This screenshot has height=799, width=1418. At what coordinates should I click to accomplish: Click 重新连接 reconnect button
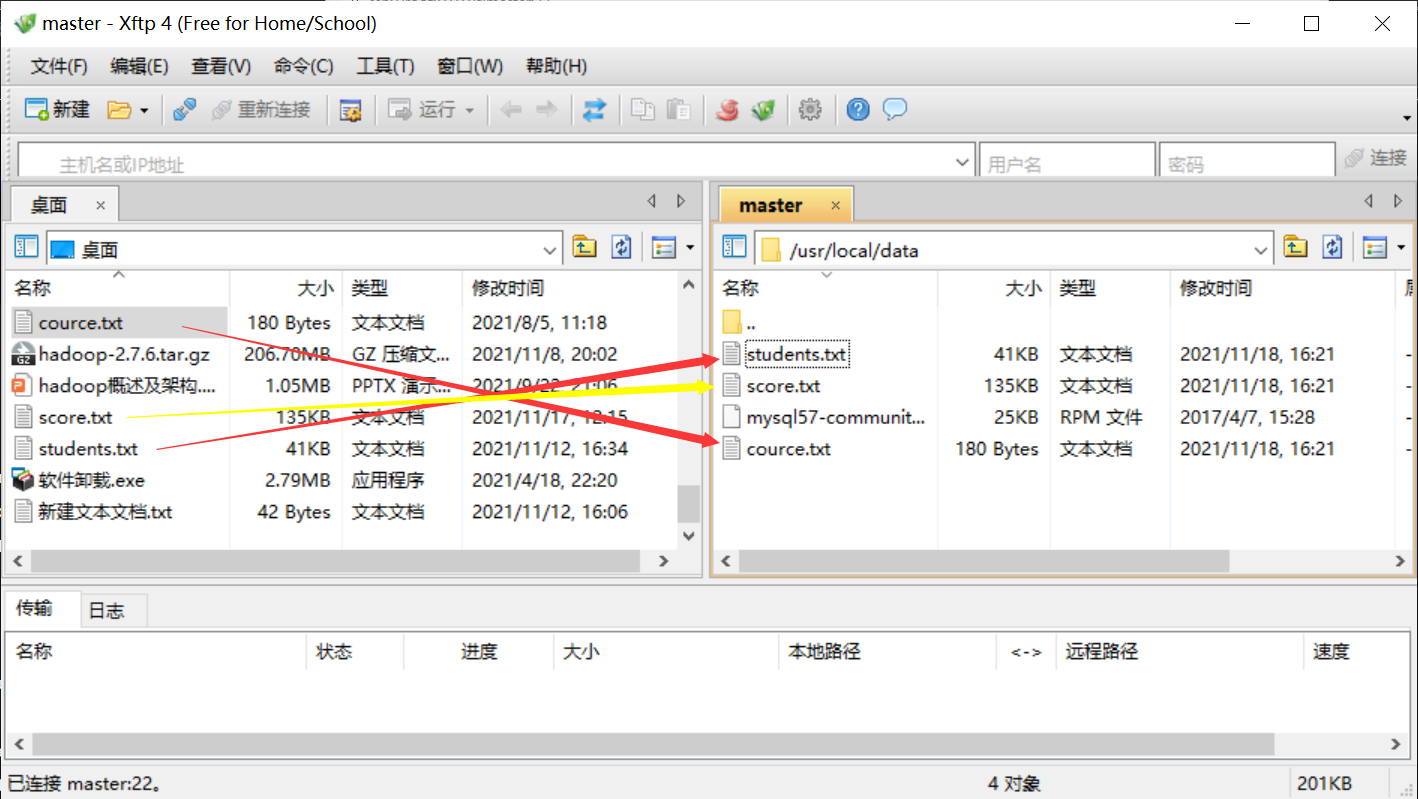(x=261, y=110)
